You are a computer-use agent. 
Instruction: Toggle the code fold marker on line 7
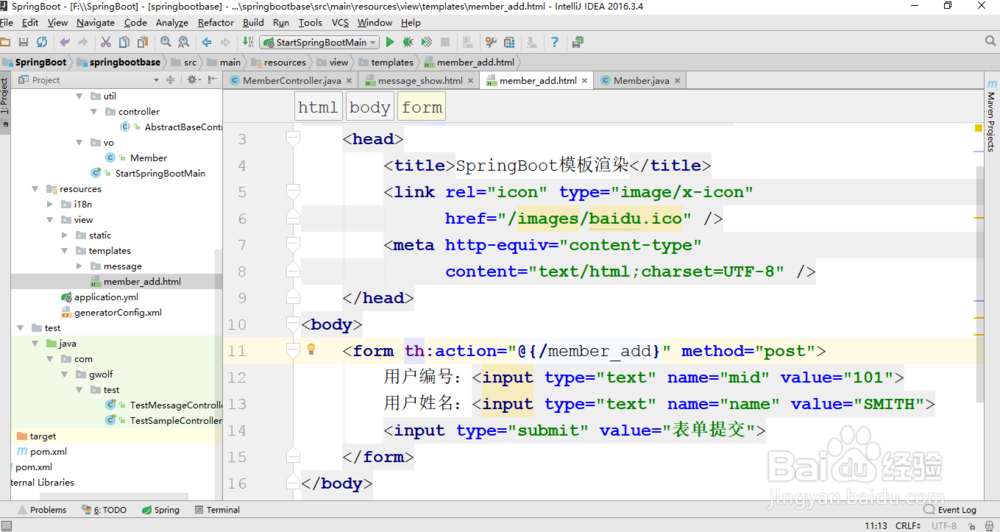coord(293,244)
